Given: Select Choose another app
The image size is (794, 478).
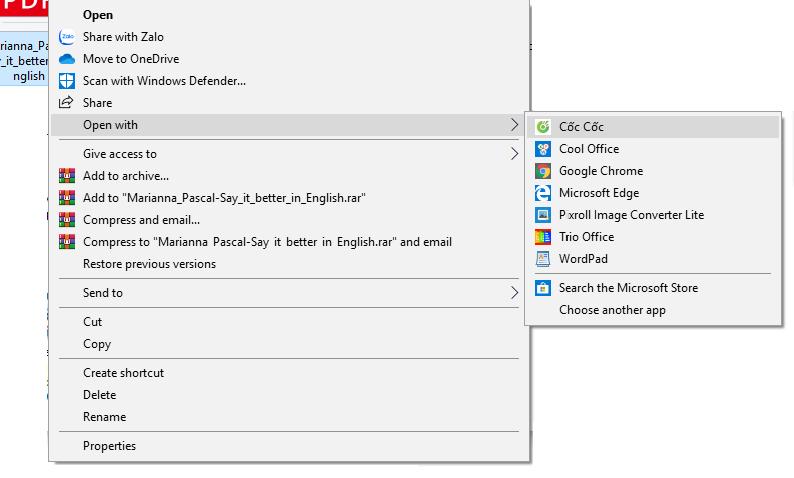Looking at the screenshot, I should pyautogui.click(x=653, y=310).
